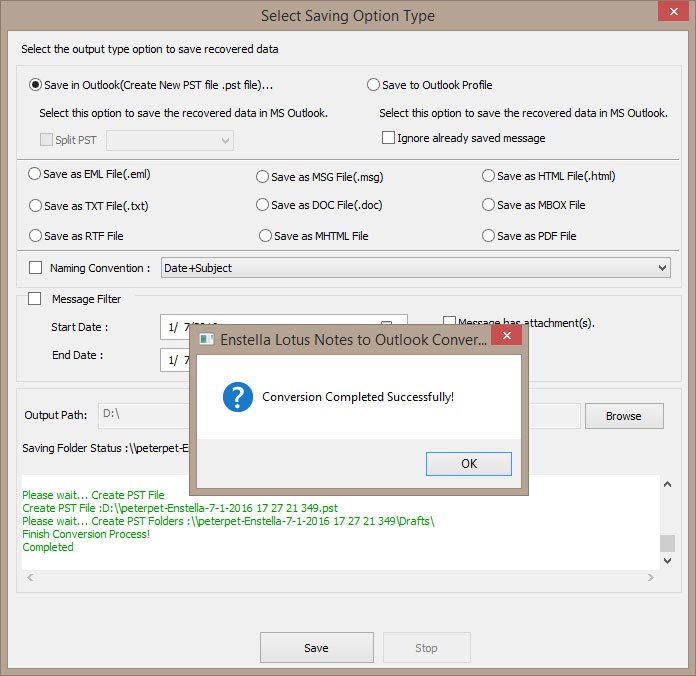Select Save in Outlook new PST option
Image resolution: width=696 pixels, height=676 pixels.
click(x=37, y=85)
